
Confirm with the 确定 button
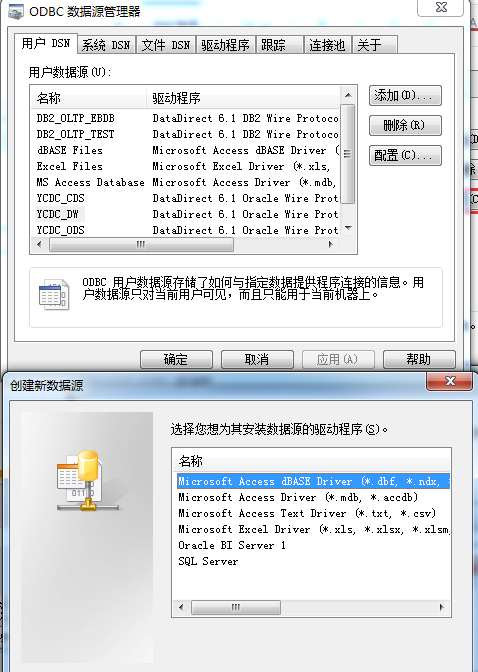[x=176, y=359]
